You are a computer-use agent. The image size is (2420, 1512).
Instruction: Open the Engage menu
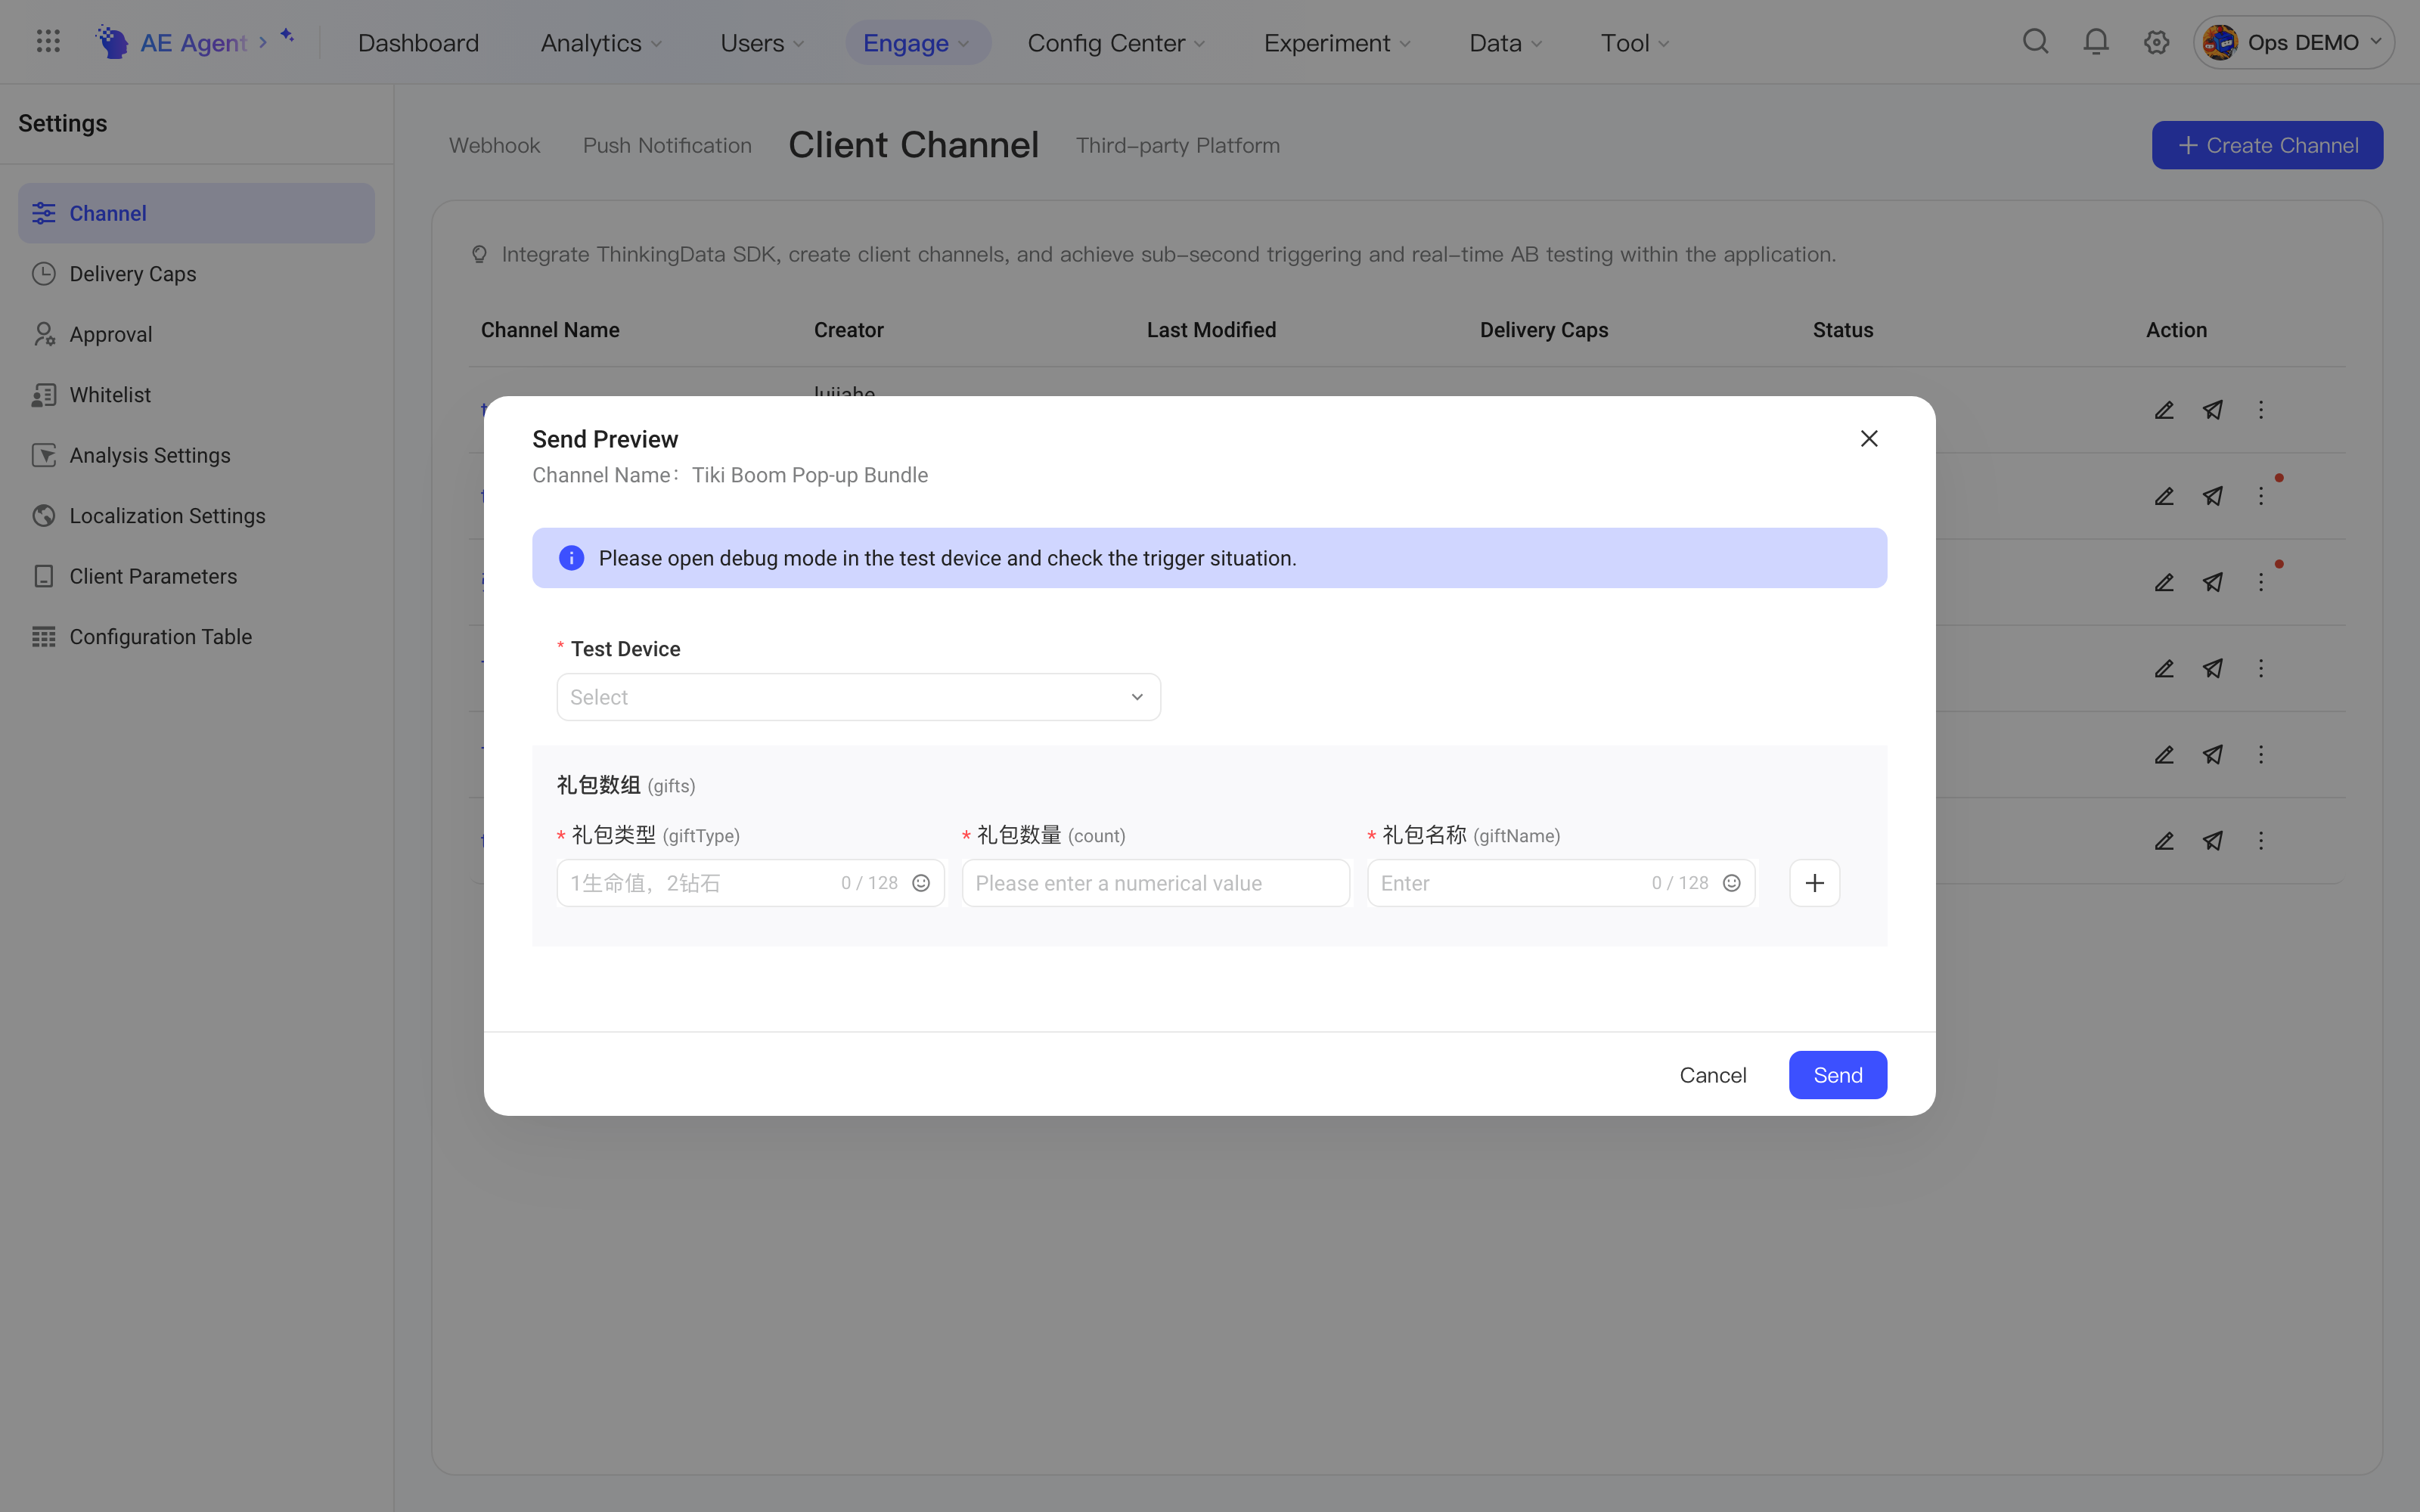(917, 43)
